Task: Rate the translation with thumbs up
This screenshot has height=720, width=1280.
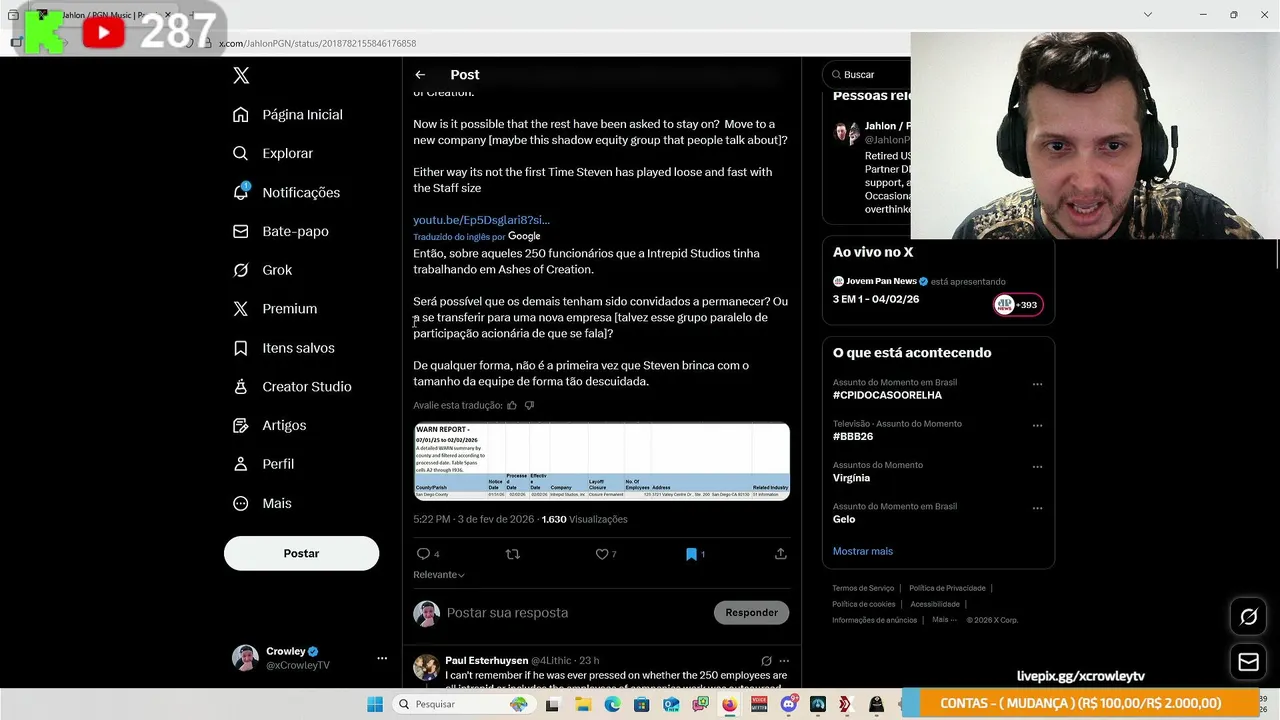Action: coord(512,405)
